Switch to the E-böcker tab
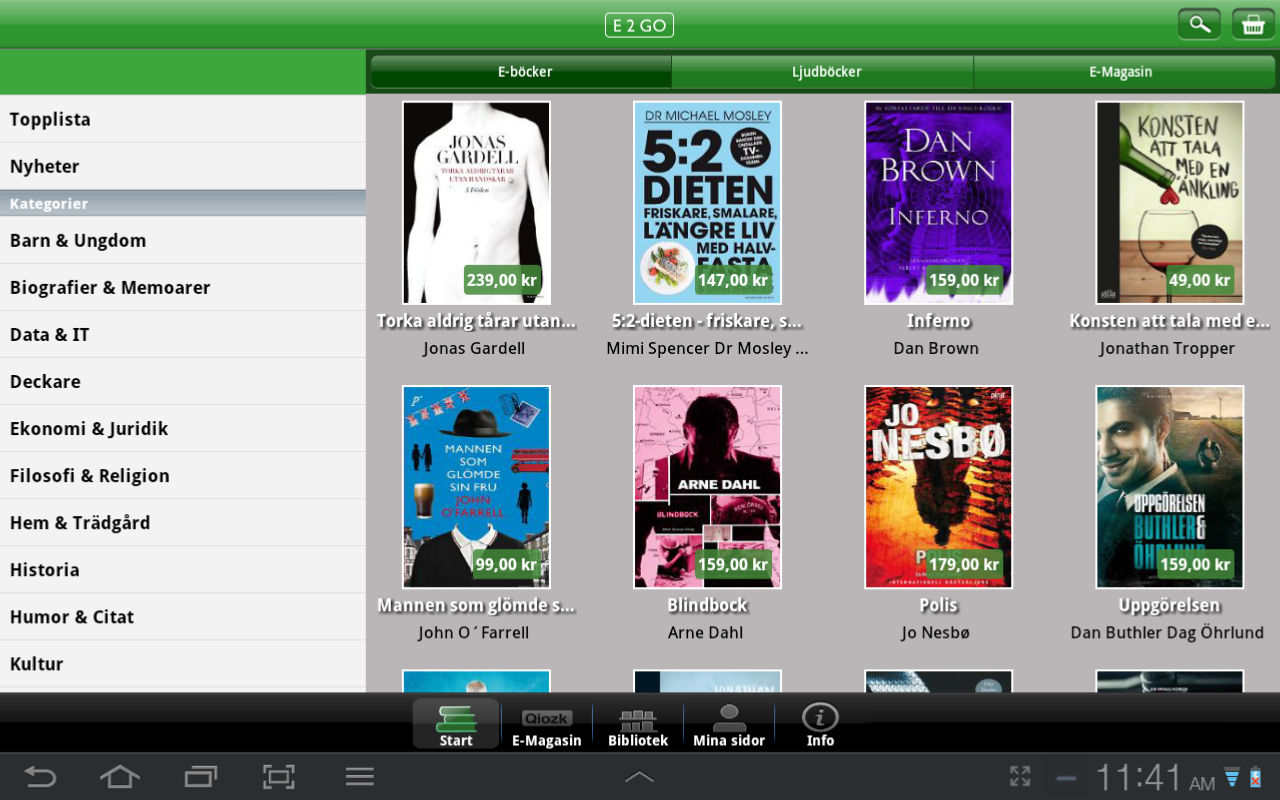This screenshot has height=800, width=1280. click(521, 72)
